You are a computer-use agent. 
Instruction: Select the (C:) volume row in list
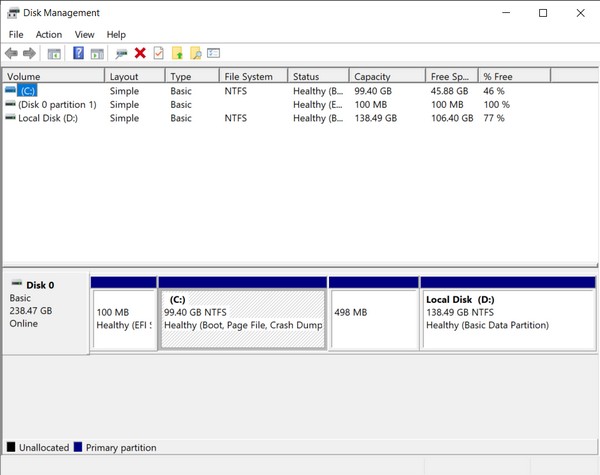point(28,91)
